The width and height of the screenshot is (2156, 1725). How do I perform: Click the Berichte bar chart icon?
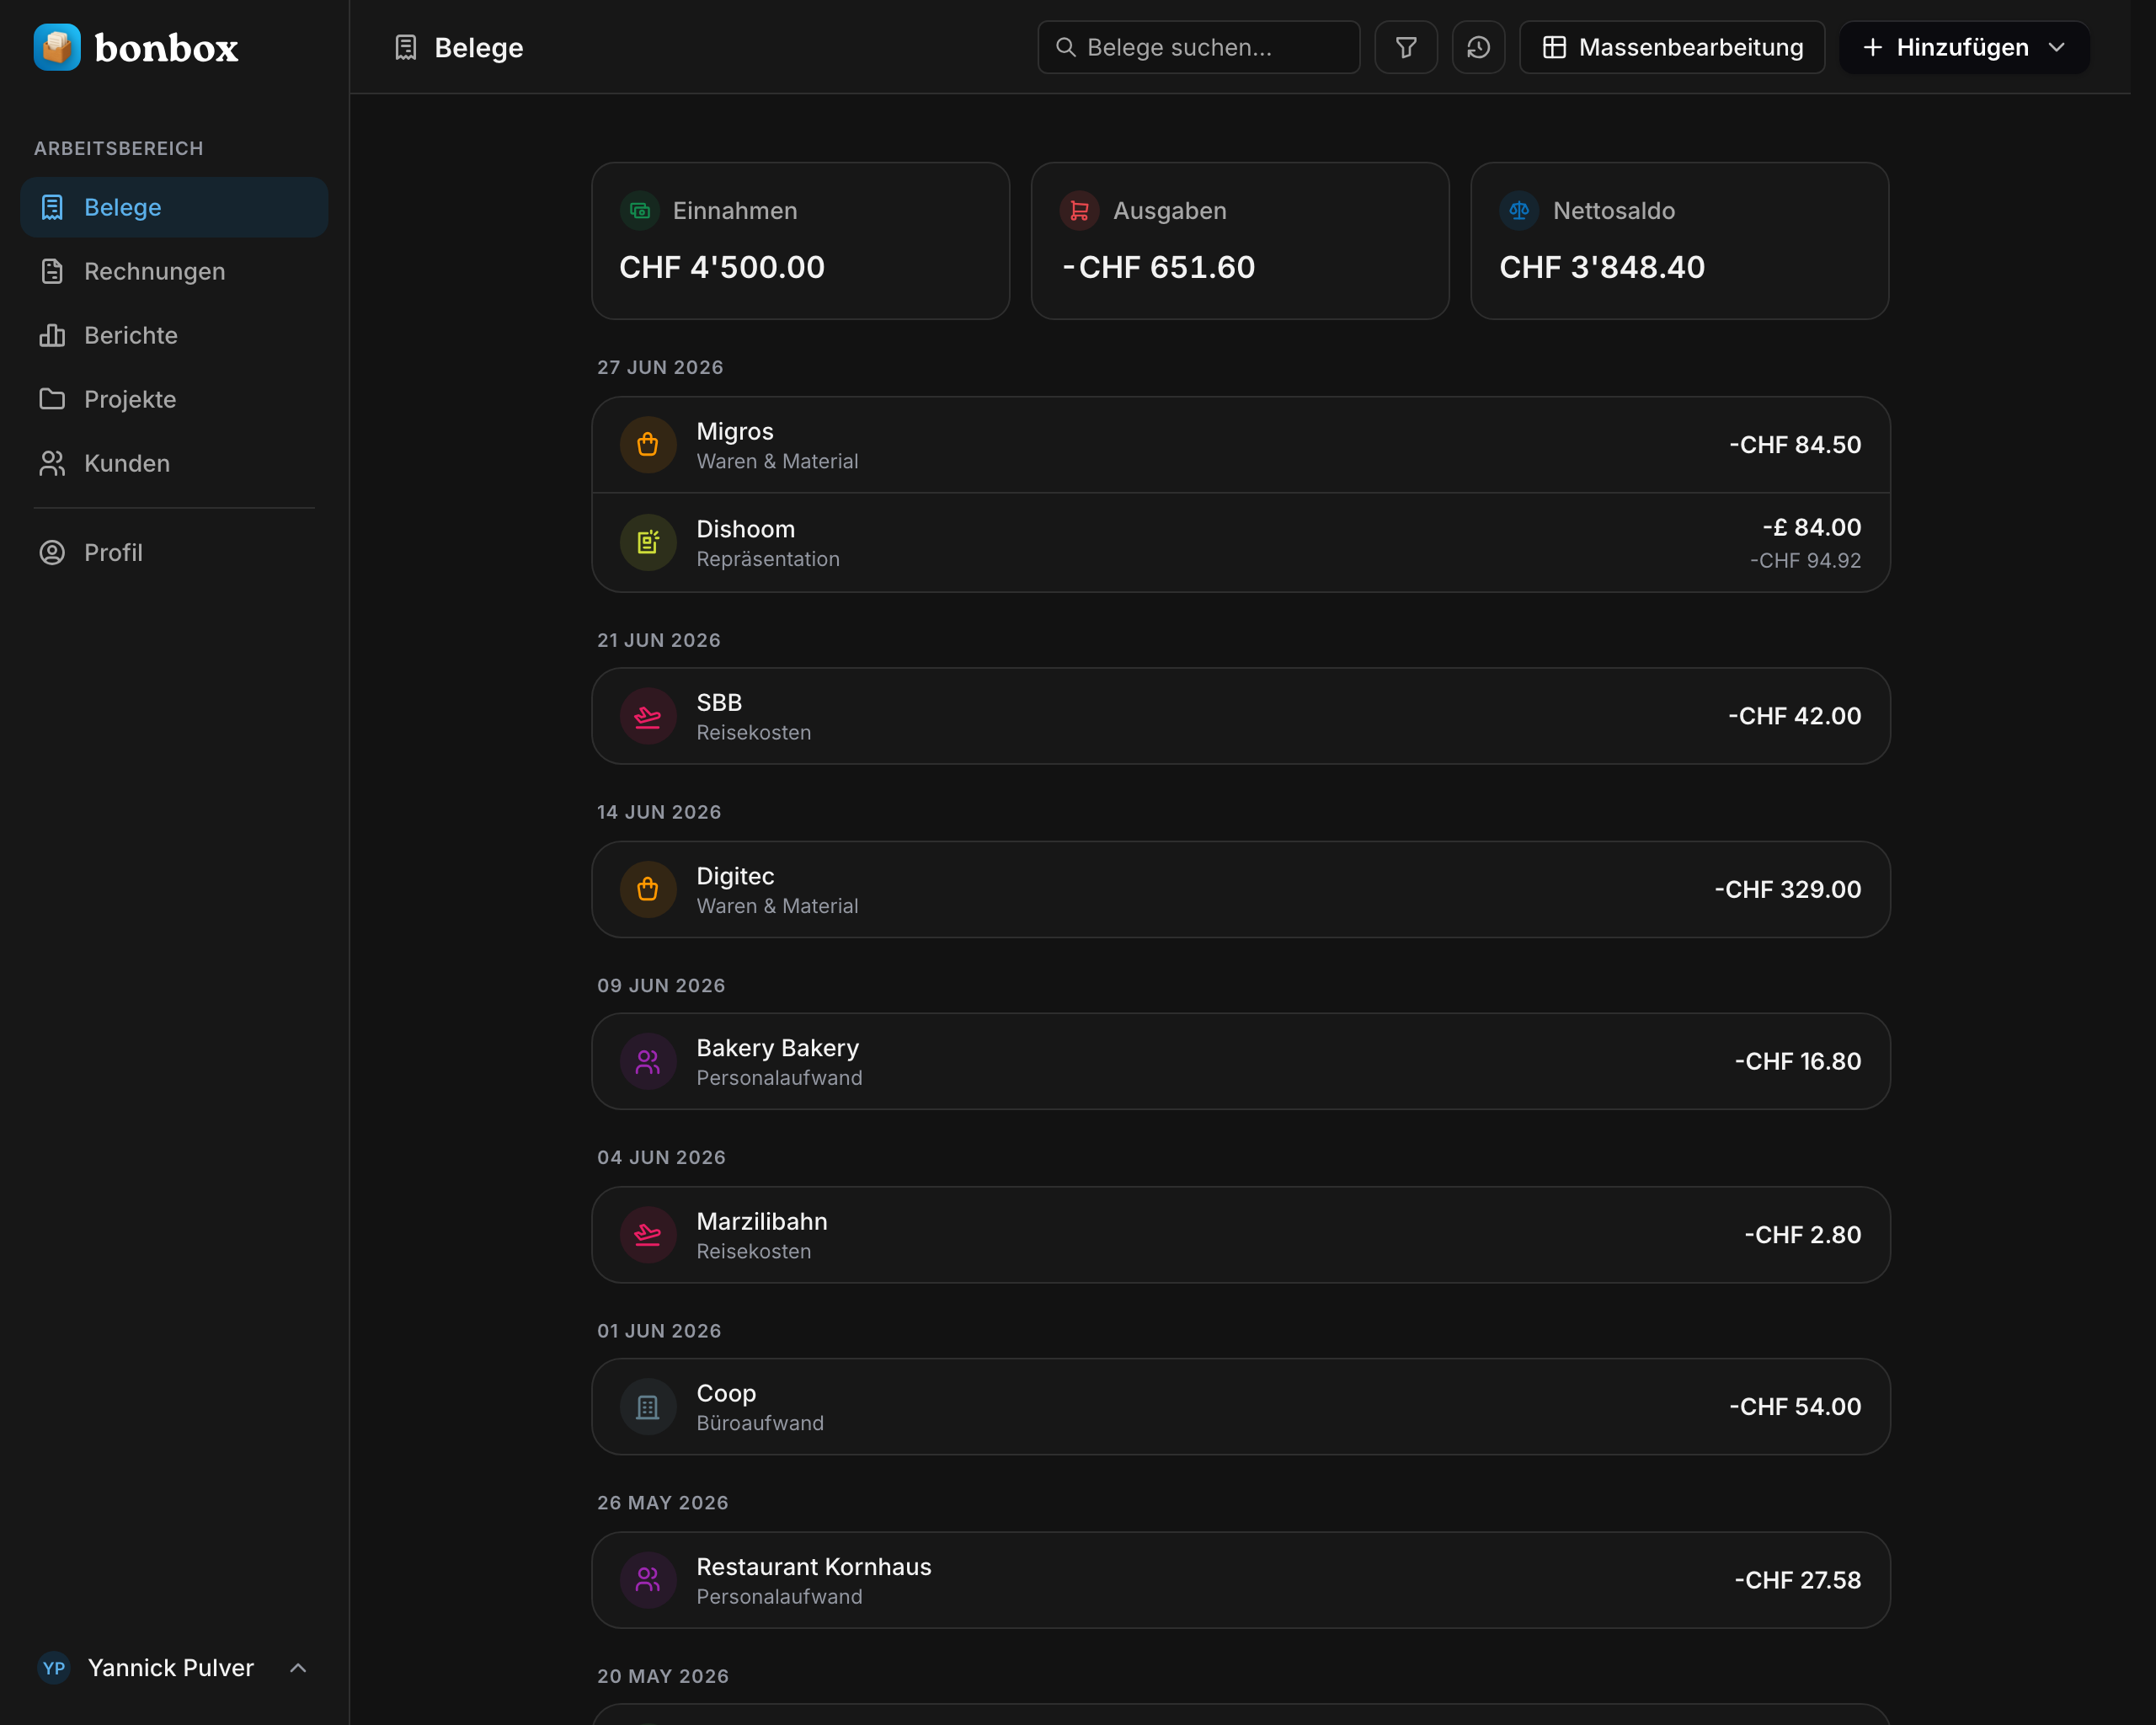52,335
